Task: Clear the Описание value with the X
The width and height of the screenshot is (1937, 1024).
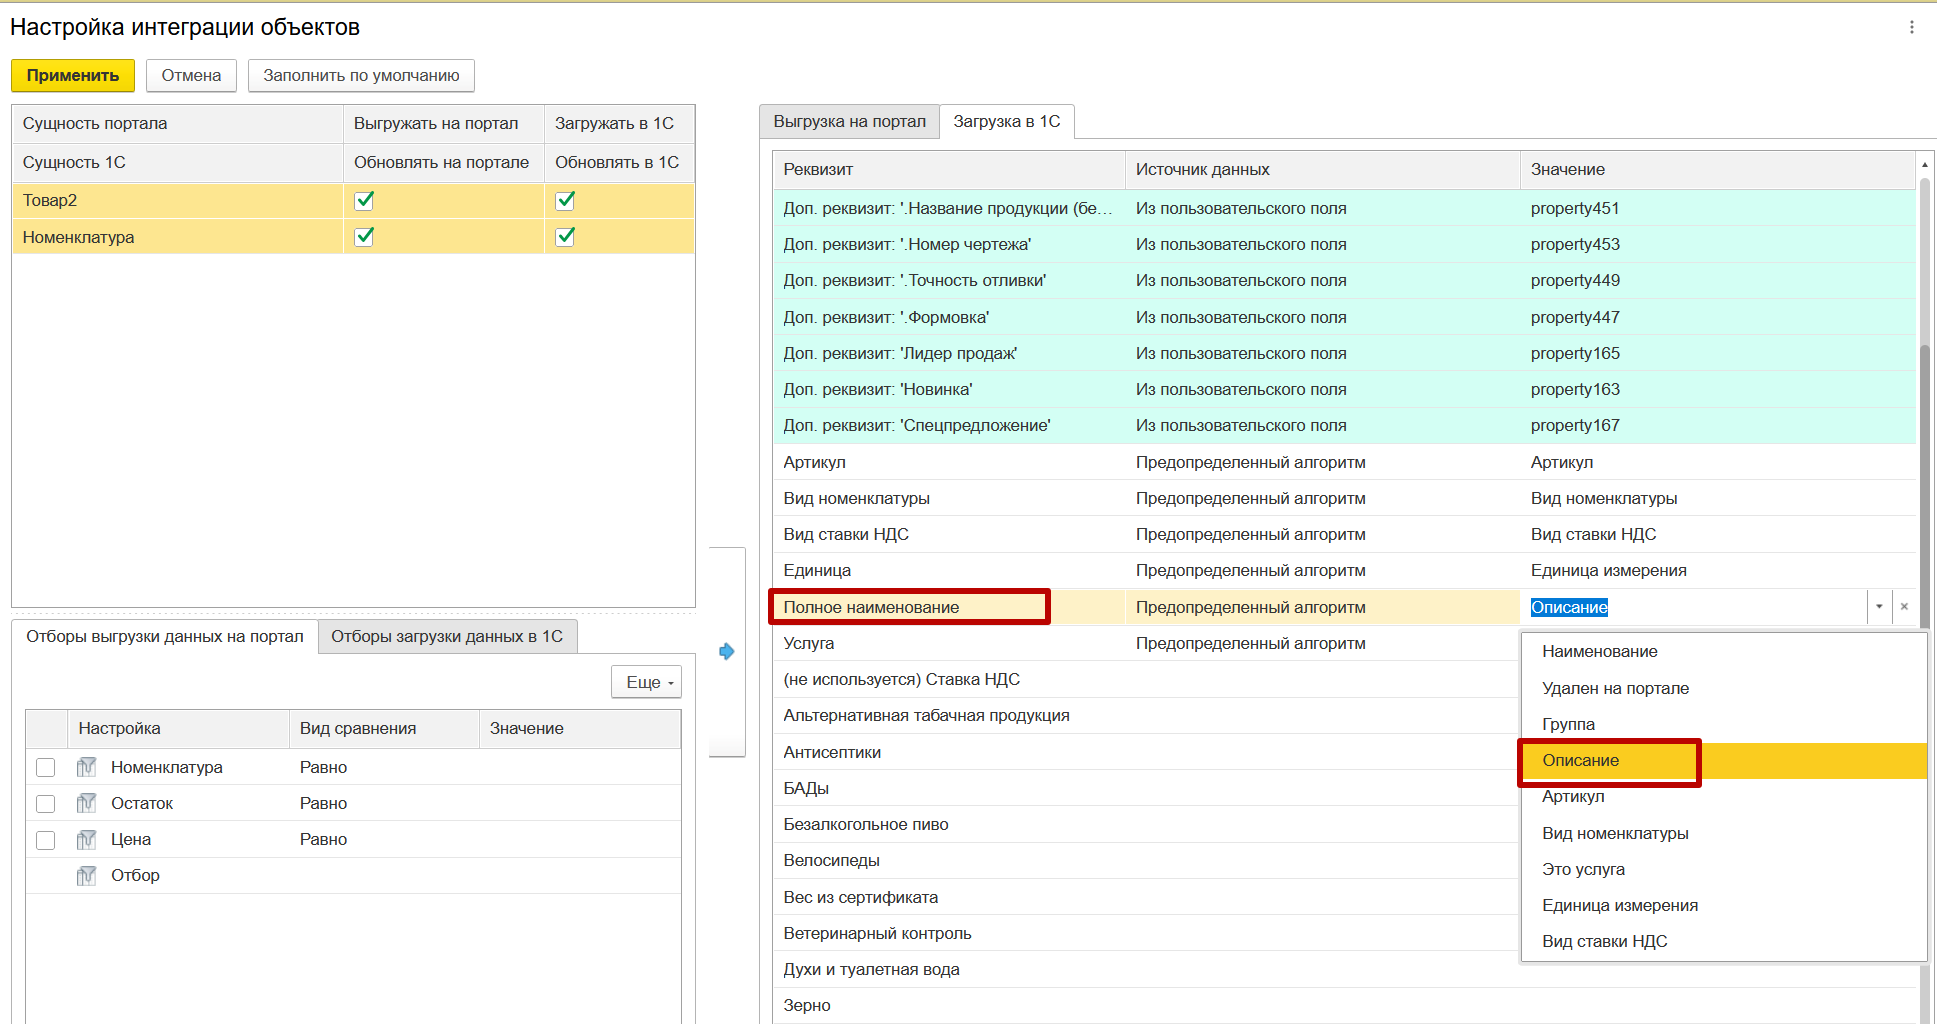Action: tap(1904, 607)
